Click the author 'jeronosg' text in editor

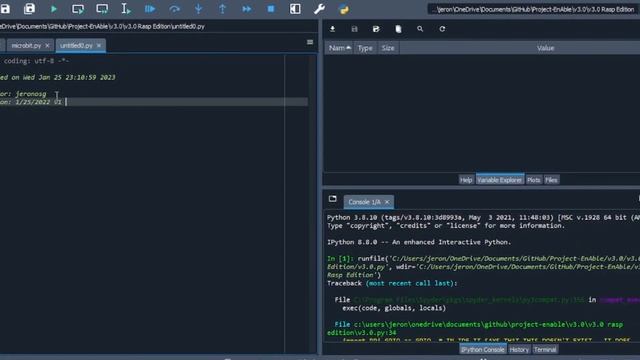coord(31,93)
